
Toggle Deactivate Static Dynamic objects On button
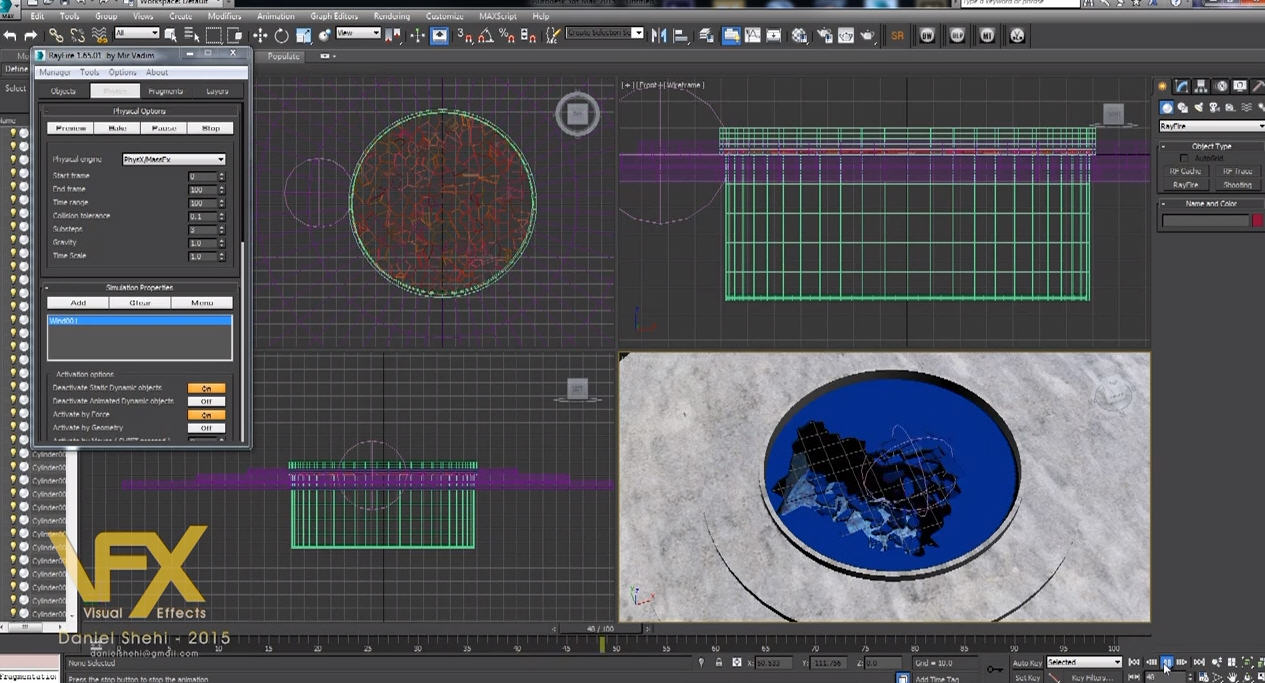(x=206, y=388)
